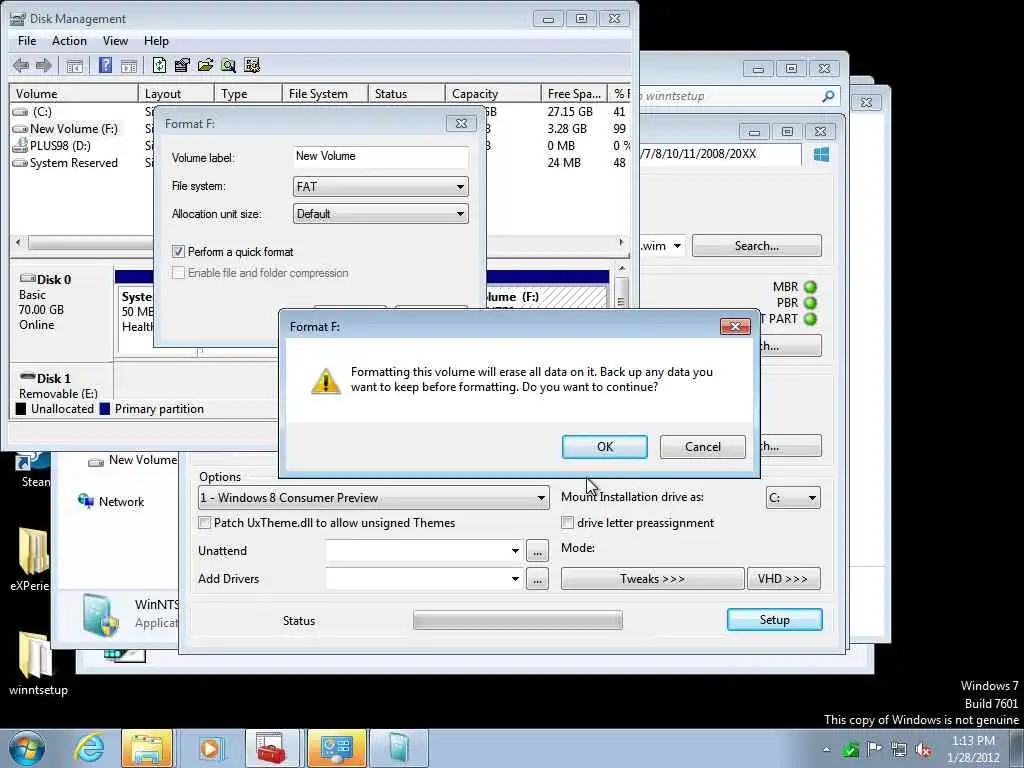1024x768 pixels.
Task: Uncheck Perform a quick format
Action: point(178,251)
